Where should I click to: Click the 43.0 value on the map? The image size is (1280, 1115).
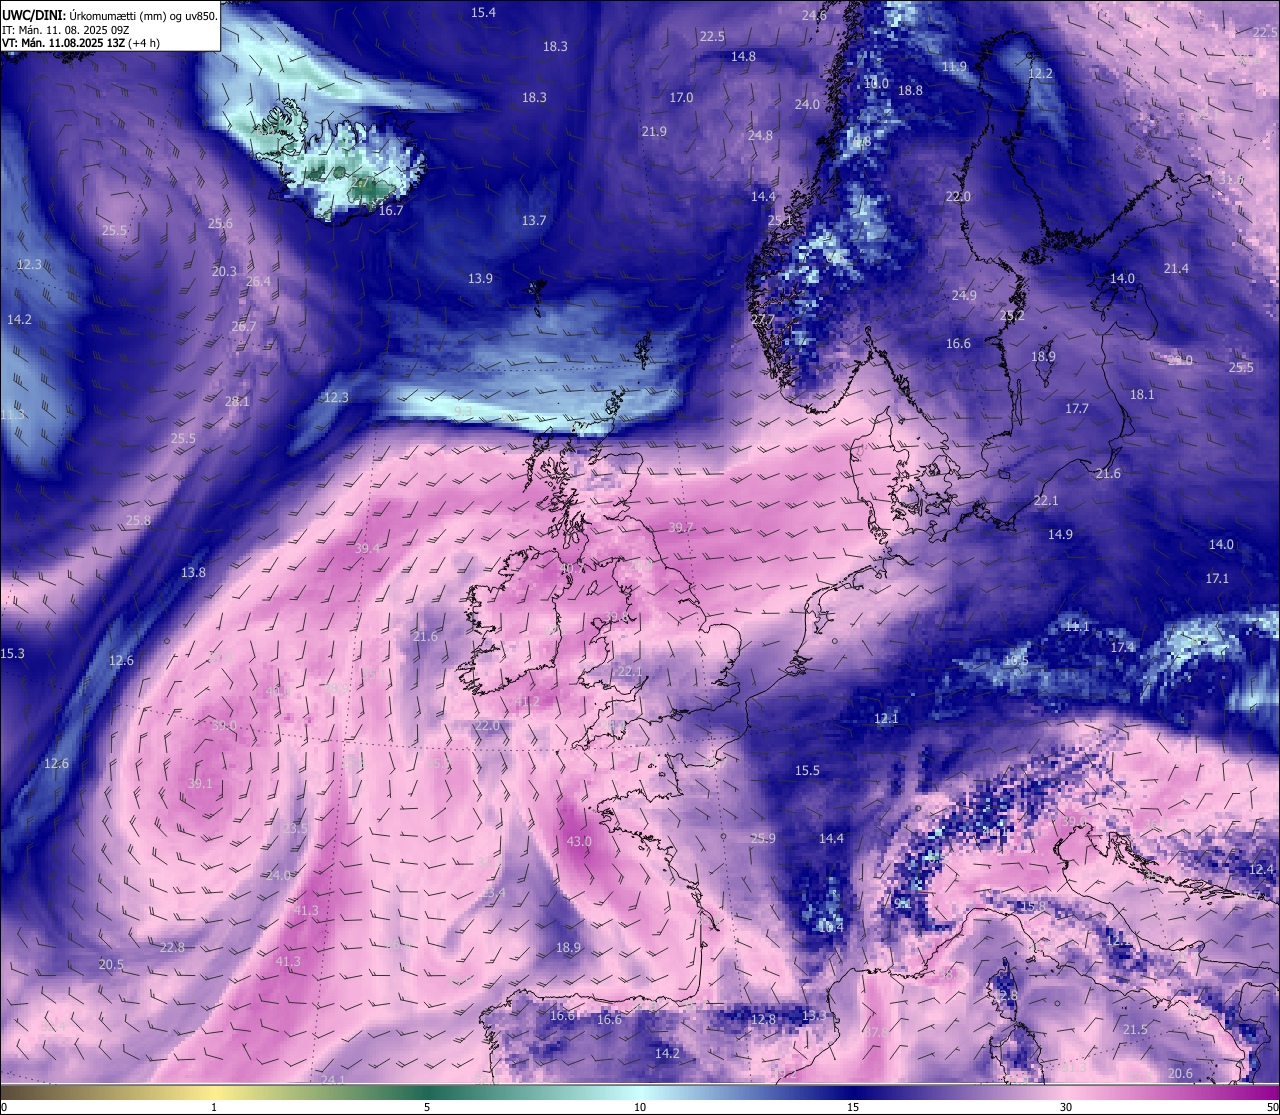click(x=579, y=842)
